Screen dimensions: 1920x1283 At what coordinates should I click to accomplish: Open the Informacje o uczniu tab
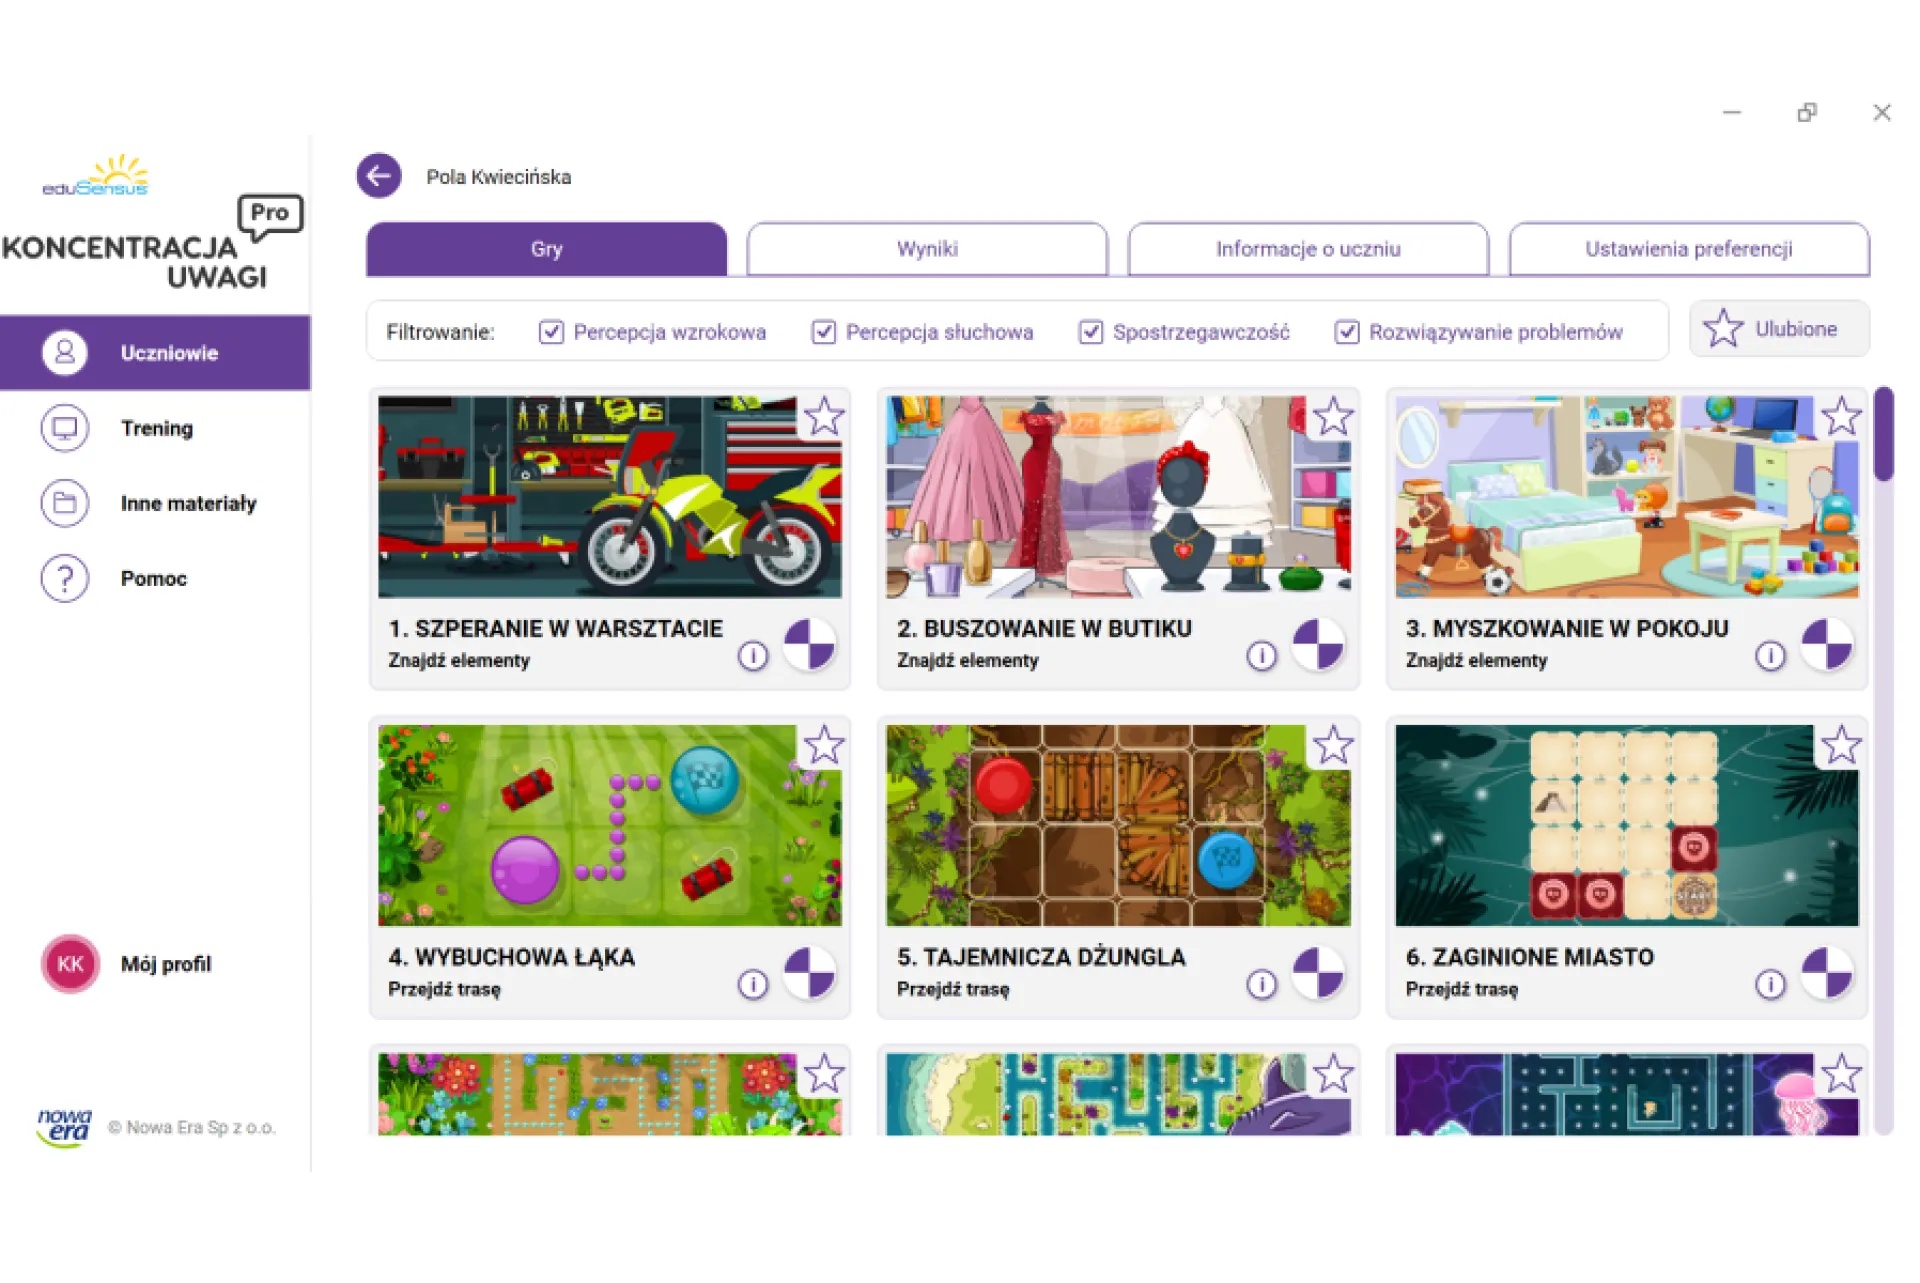(x=1307, y=249)
